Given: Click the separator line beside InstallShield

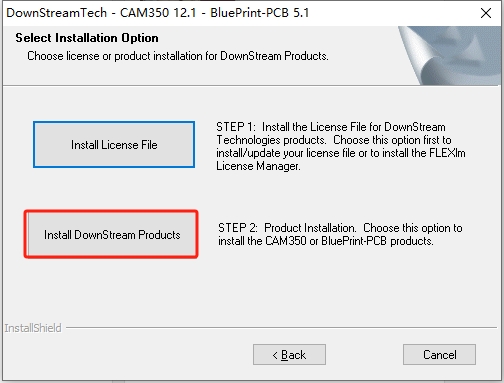Looking at the screenshot, I should pyautogui.click(x=283, y=328).
